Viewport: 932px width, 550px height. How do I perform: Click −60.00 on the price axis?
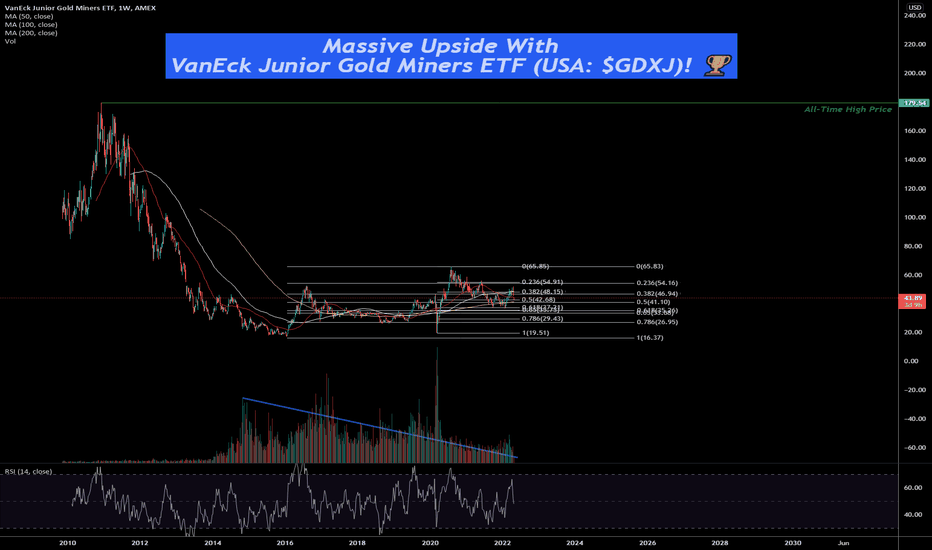tap(915, 448)
